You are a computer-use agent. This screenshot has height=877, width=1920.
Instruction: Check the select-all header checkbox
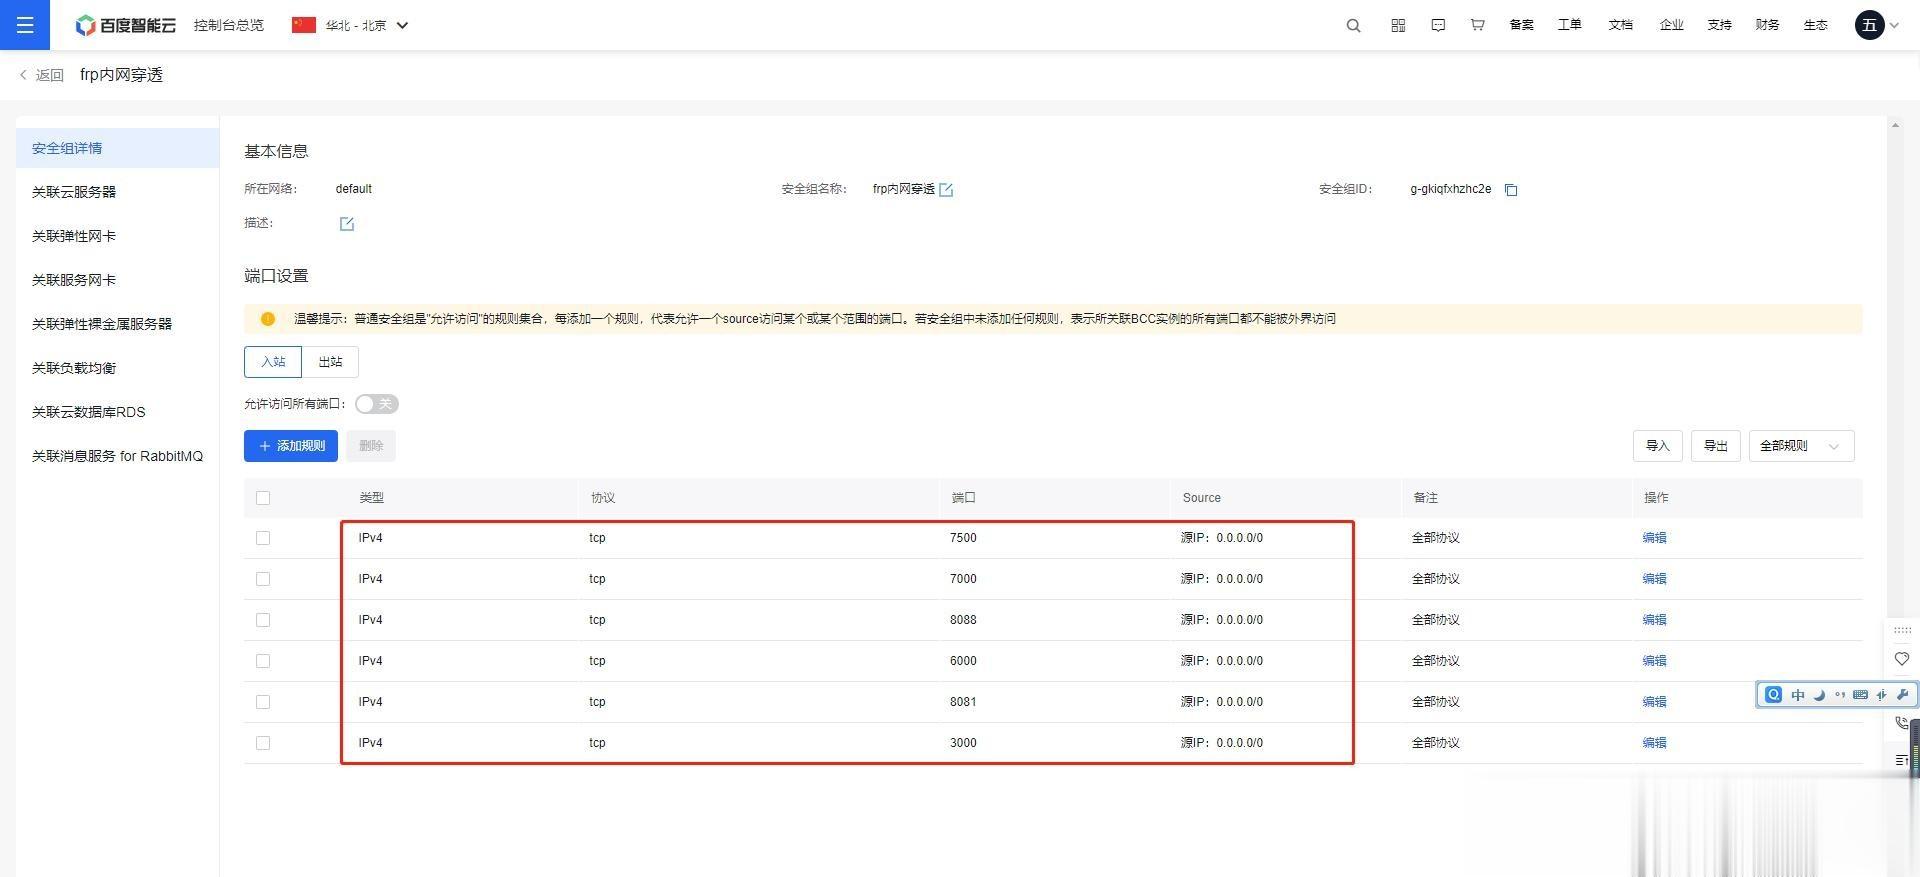pyautogui.click(x=263, y=498)
